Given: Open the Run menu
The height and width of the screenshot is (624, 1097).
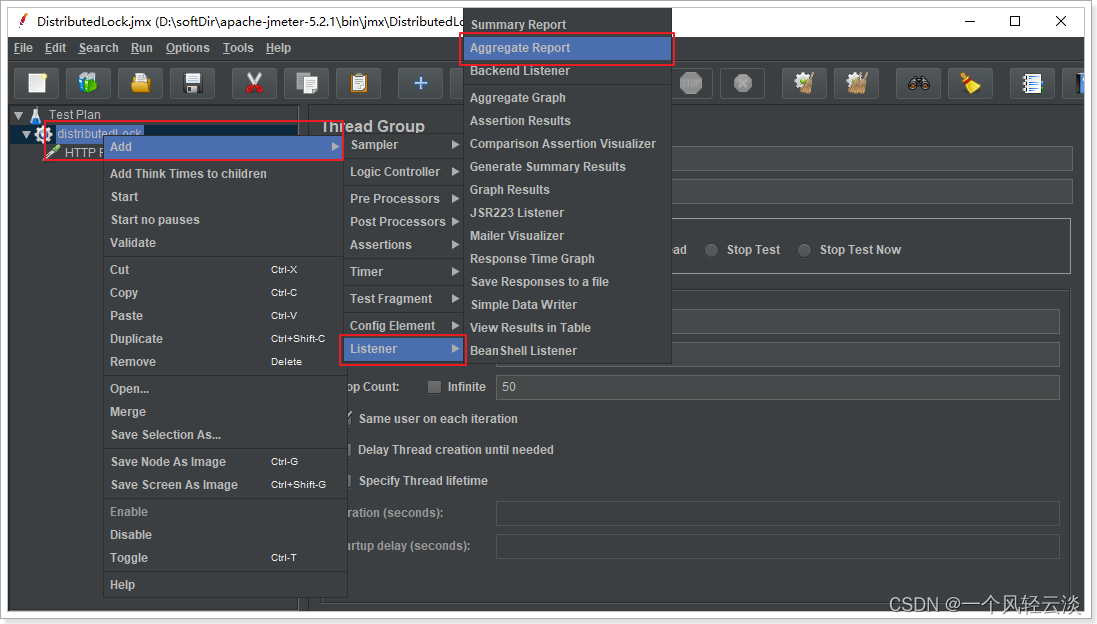Looking at the screenshot, I should [141, 48].
